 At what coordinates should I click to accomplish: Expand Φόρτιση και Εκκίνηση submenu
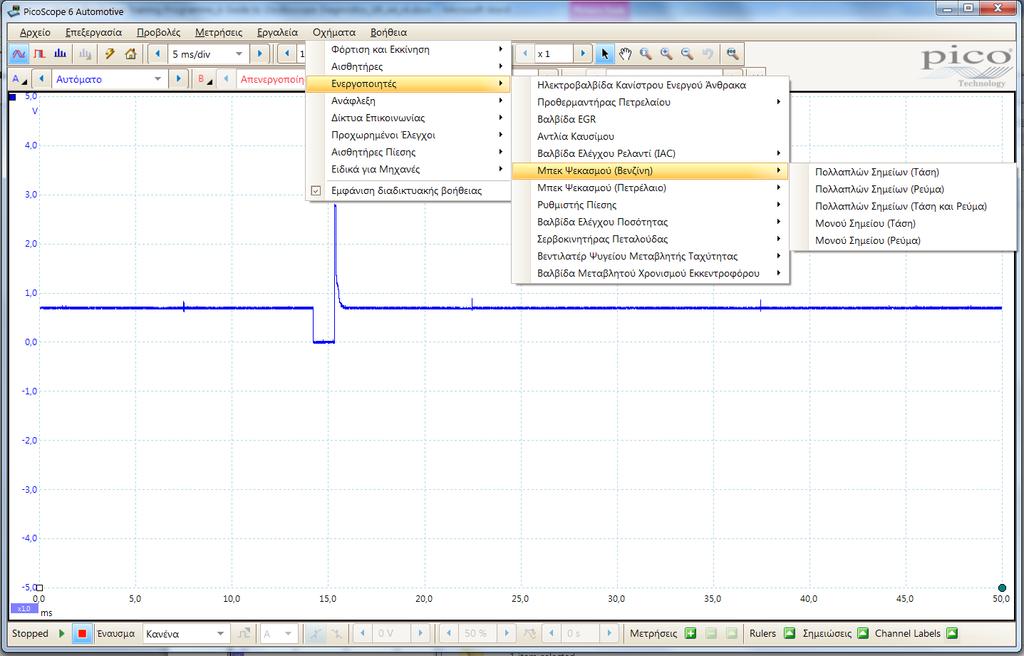(408, 50)
